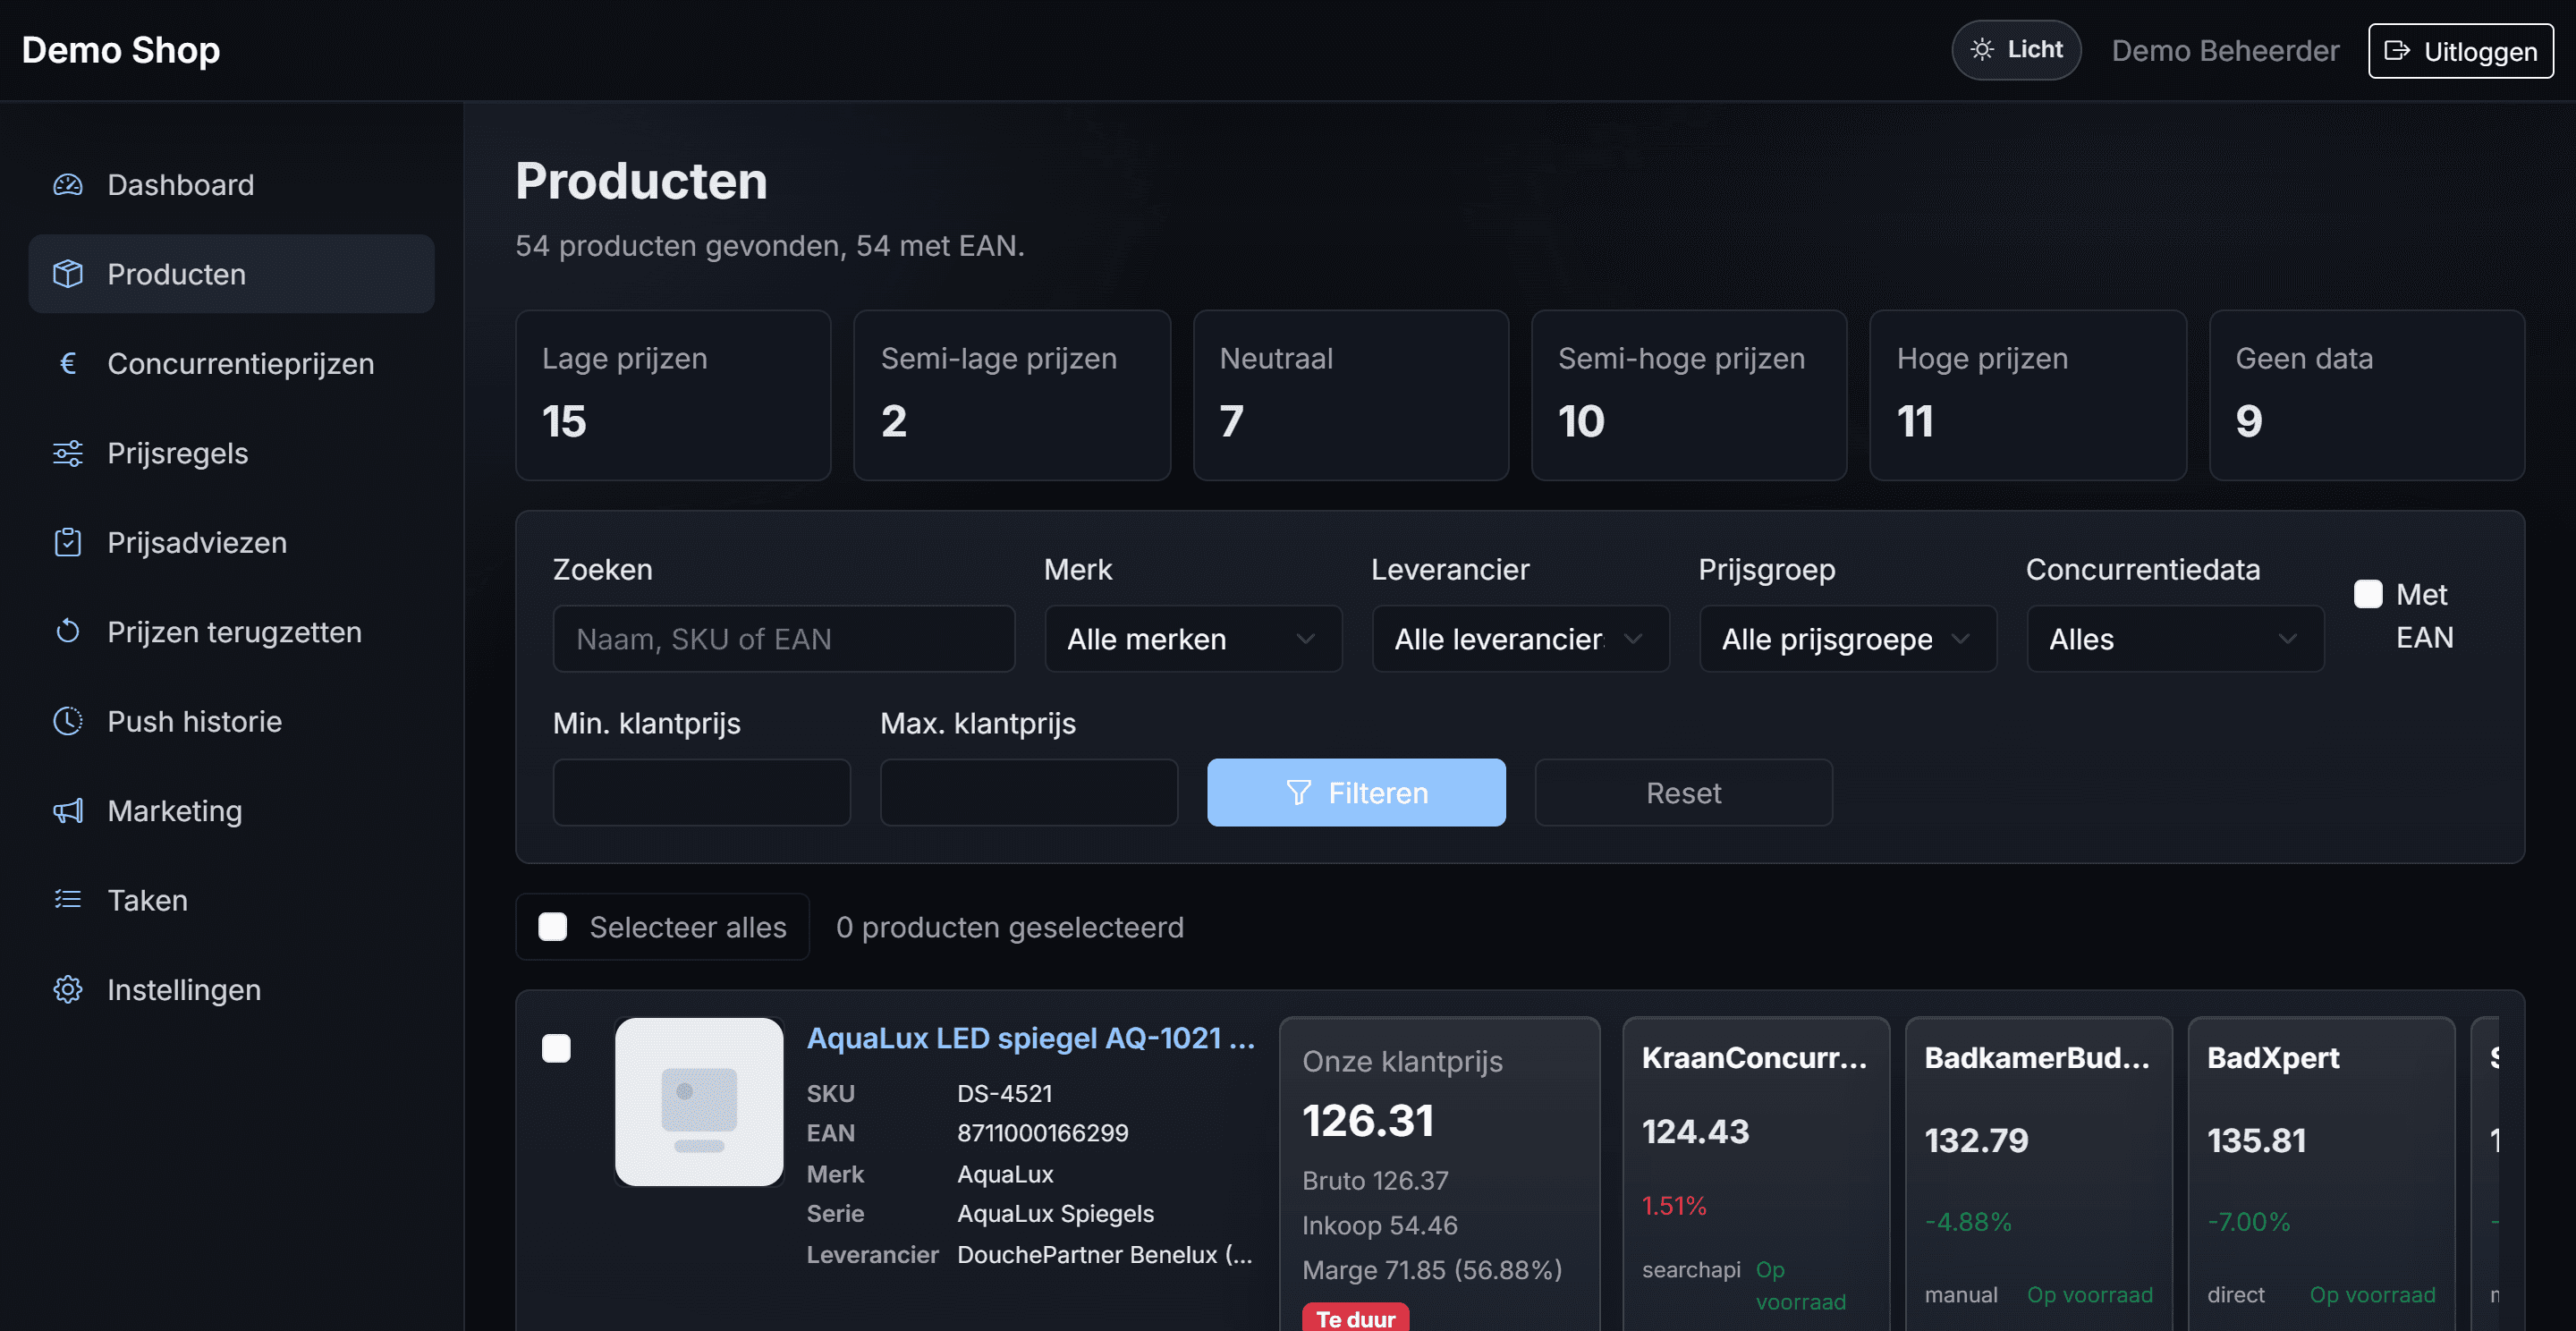Screen dimensions: 2576x1331
Task: Open the Alle merken dropdown
Action: pos(1193,639)
